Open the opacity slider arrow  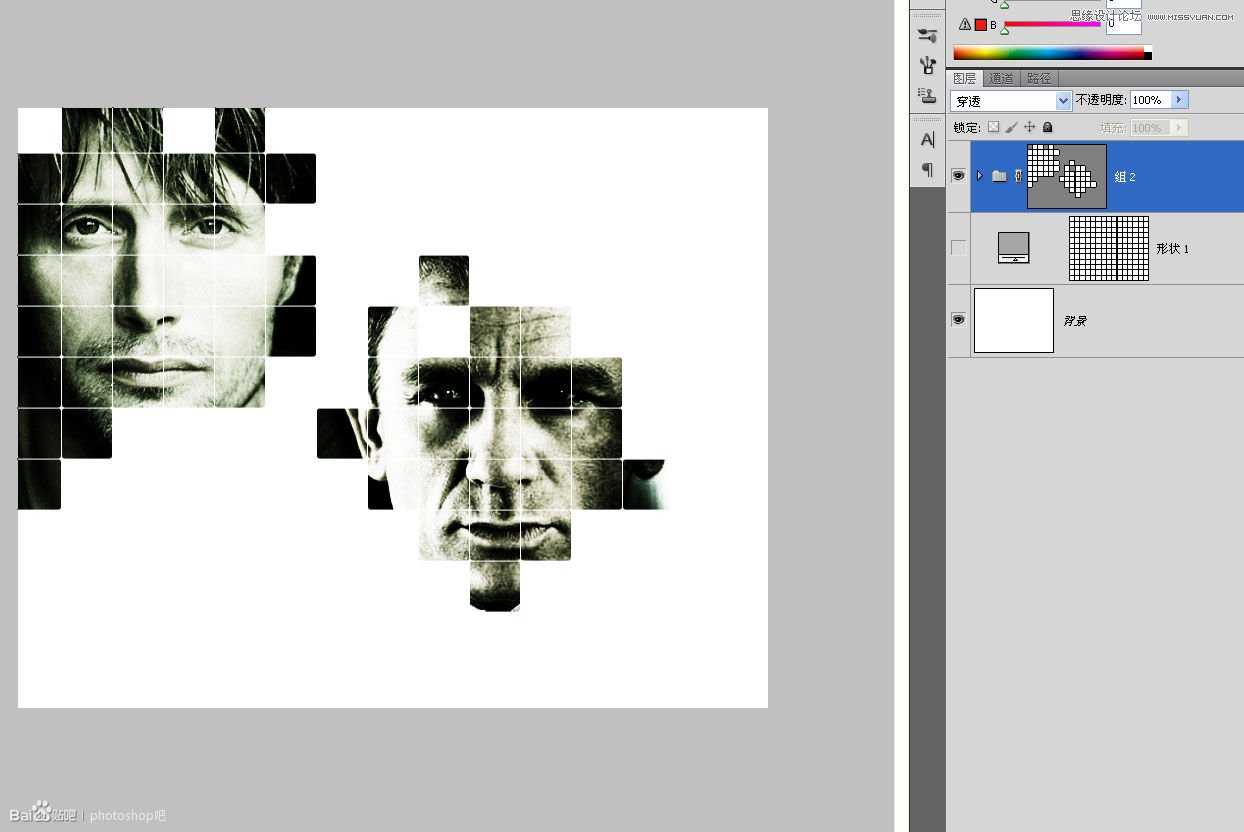(x=1179, y=100)
